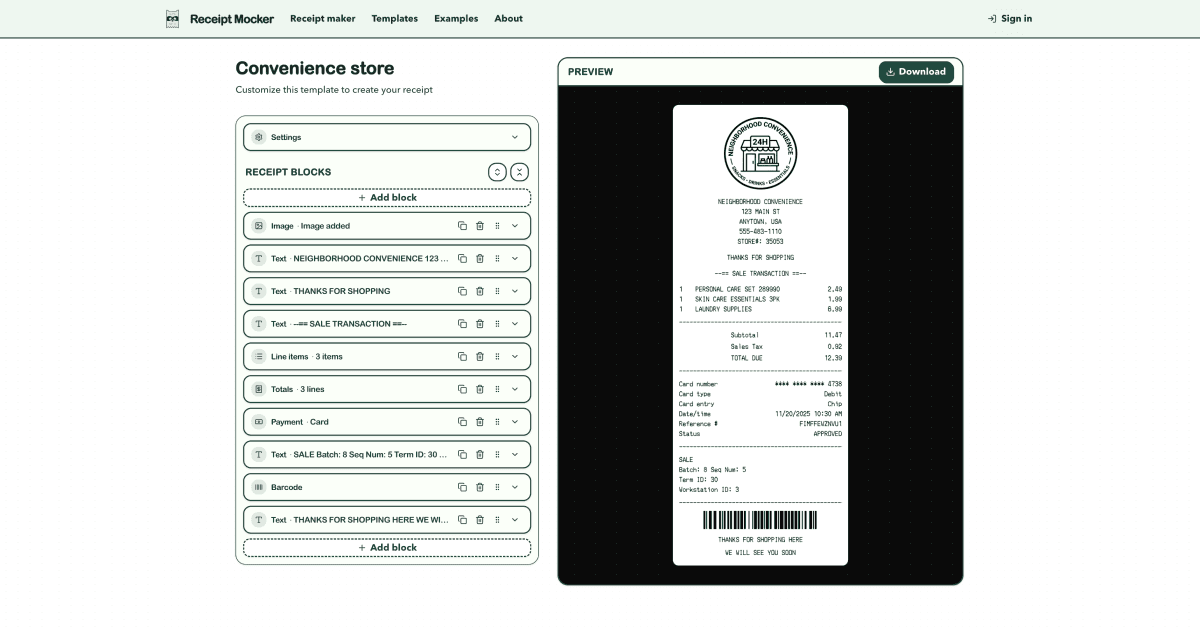Click the top Add block button

[x=387, y=198]
